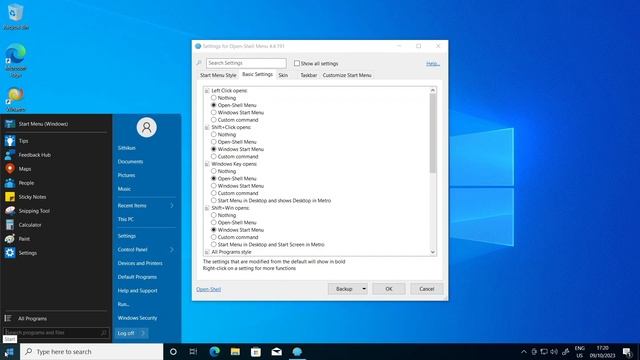
Task: Click settings list scrollbar thumb
Action: tap(433, 133)
